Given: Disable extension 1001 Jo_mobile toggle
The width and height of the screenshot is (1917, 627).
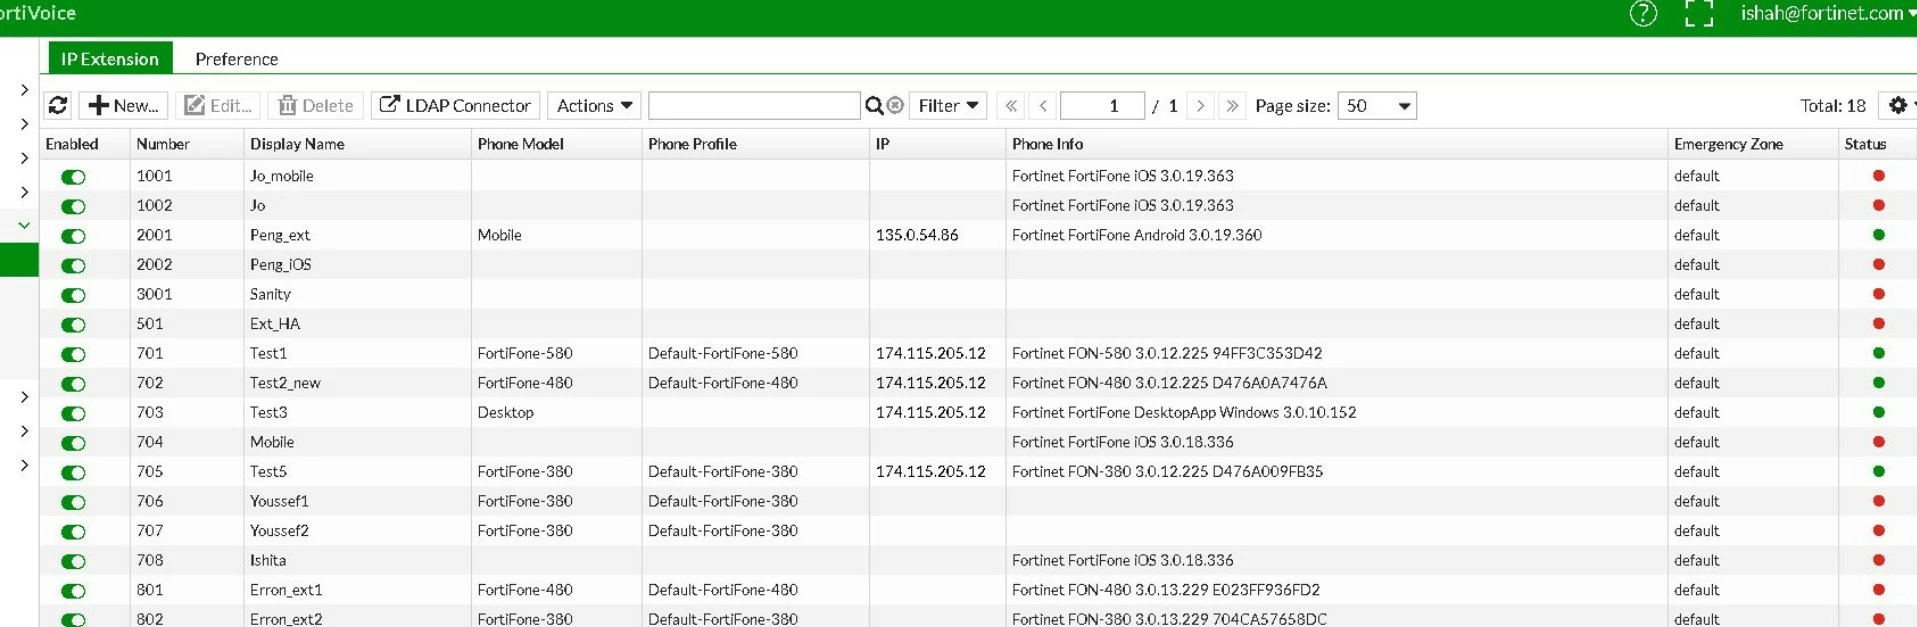Looking at the screenshot, I should [73, 177].
